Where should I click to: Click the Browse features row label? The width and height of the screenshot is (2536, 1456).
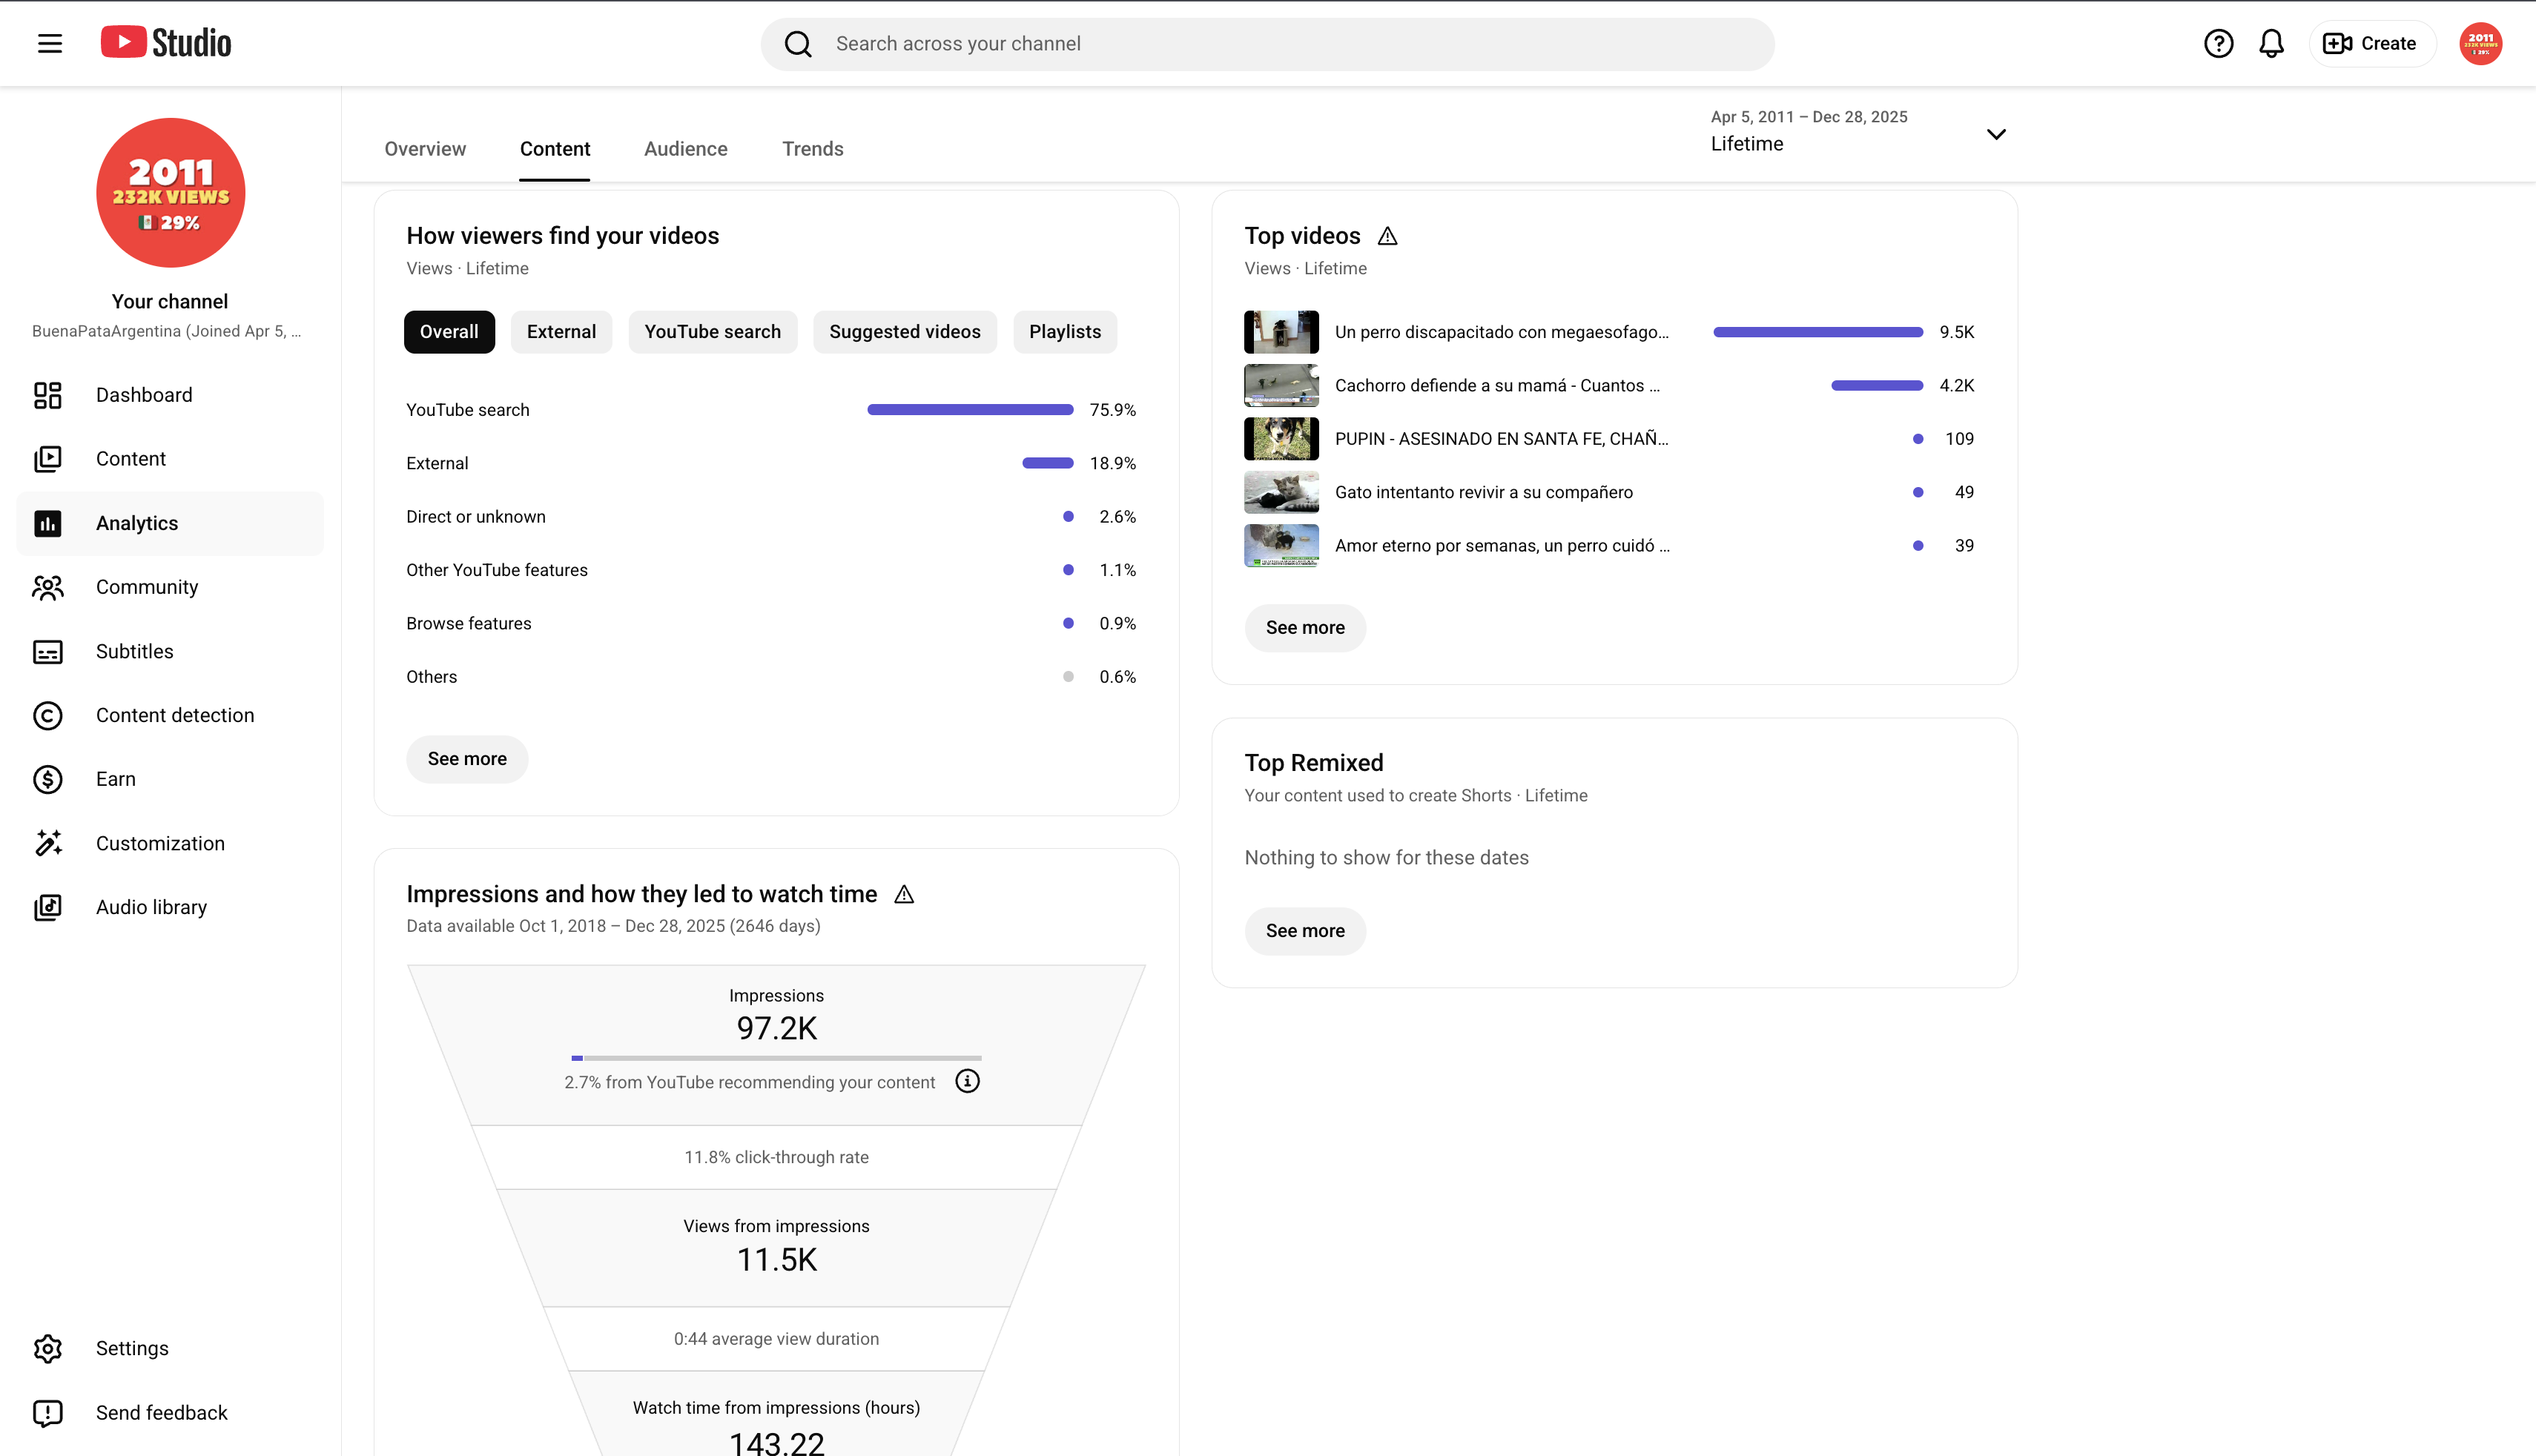469,623
